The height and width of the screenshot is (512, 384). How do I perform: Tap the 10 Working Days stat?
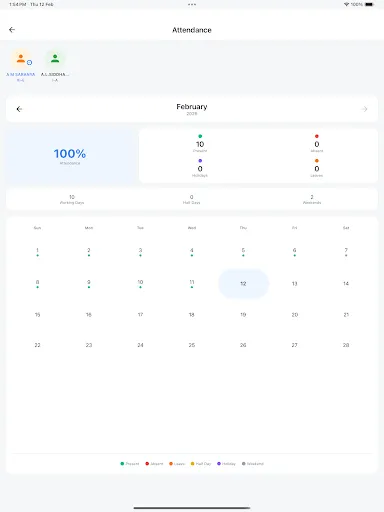tap(72, 199)
